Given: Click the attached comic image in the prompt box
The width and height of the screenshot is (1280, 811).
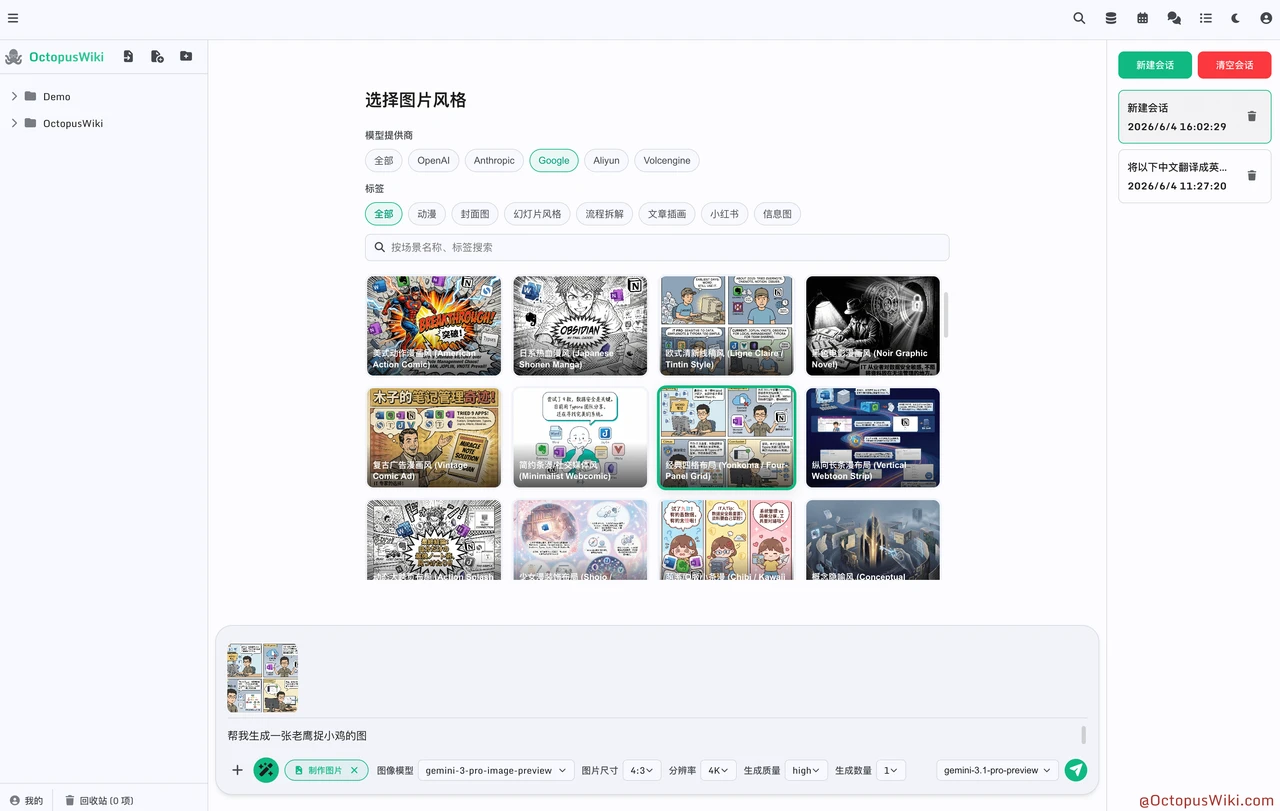Looking at the screenshot, I should (263, 678).
